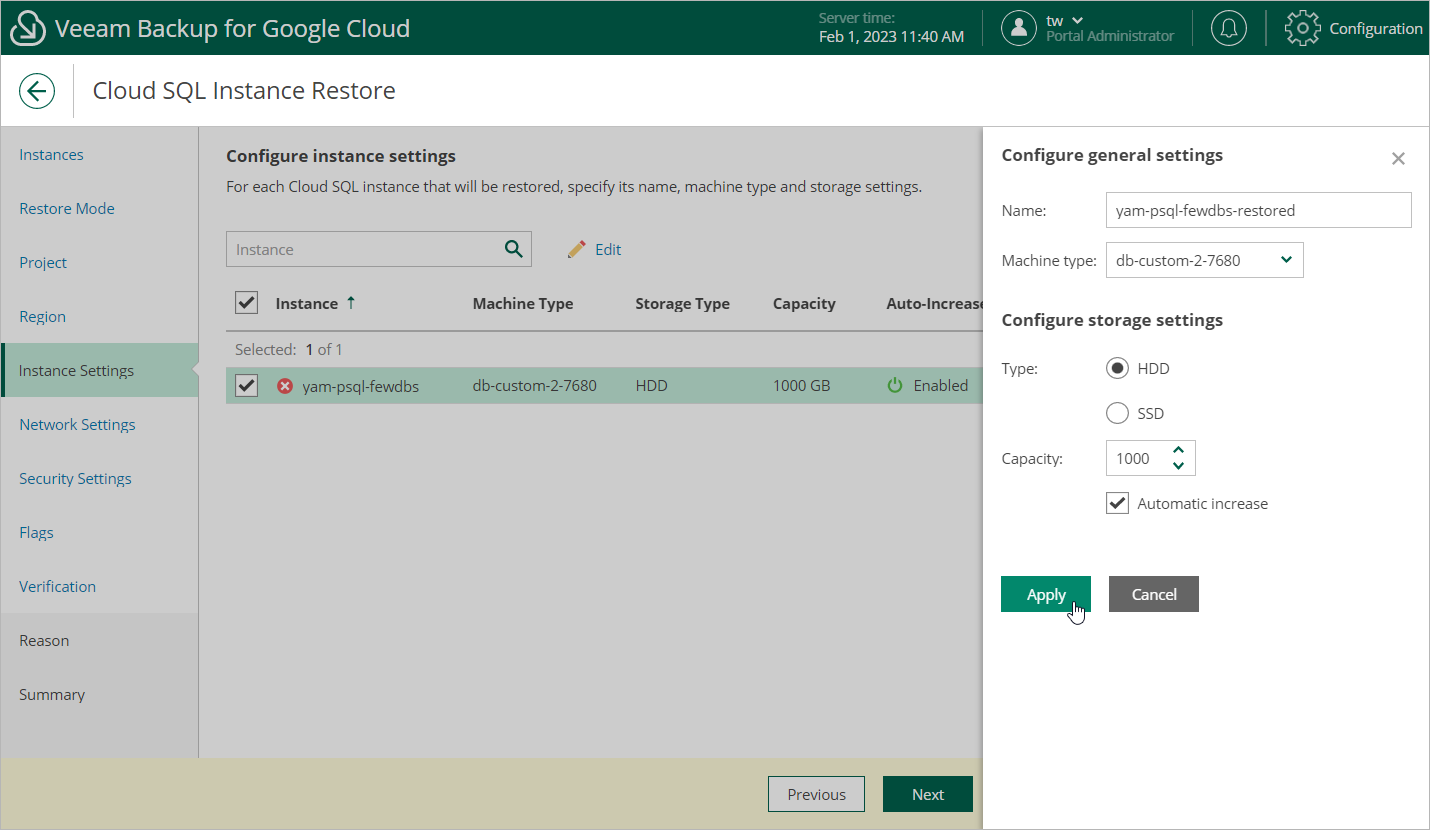Open the notifications bell icon
This screenshot has width=1430, height=830.
pos(1229,28)
